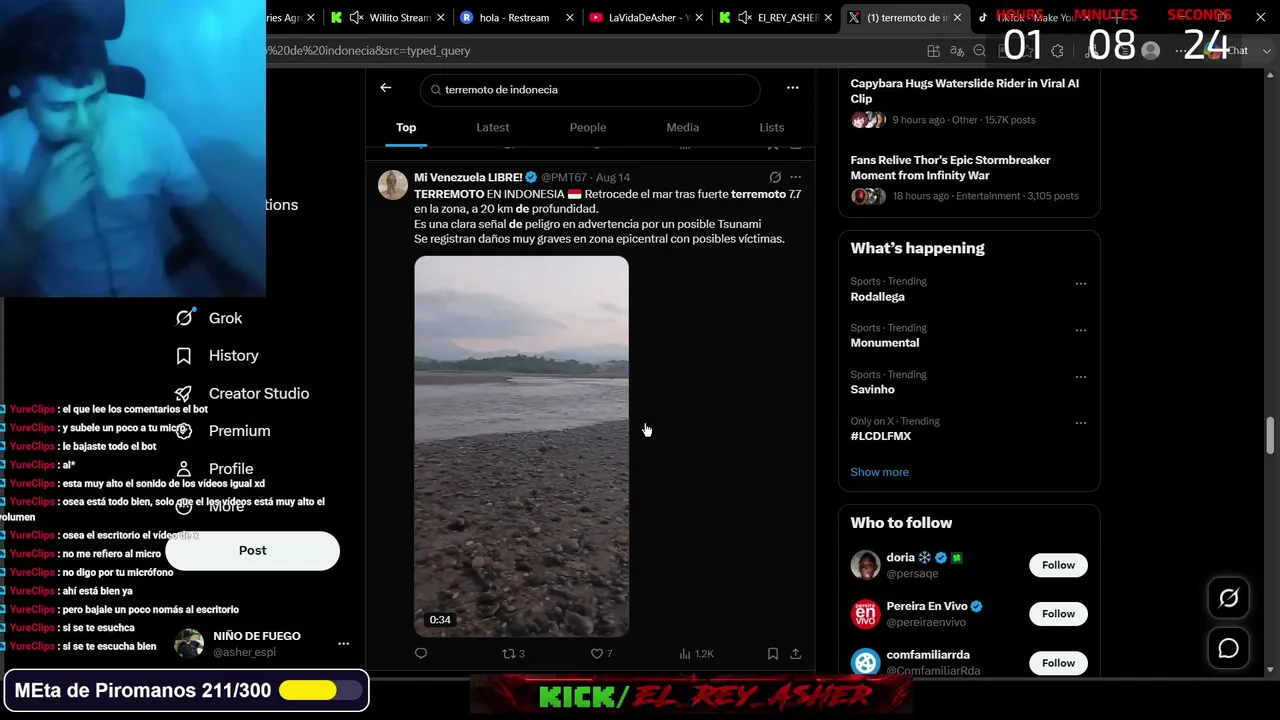The width and height of the screenshot is (1280, 720).
Task: Unmute the EL_REY_ASHER tab audio icon
Action: (x=745, y=18)
